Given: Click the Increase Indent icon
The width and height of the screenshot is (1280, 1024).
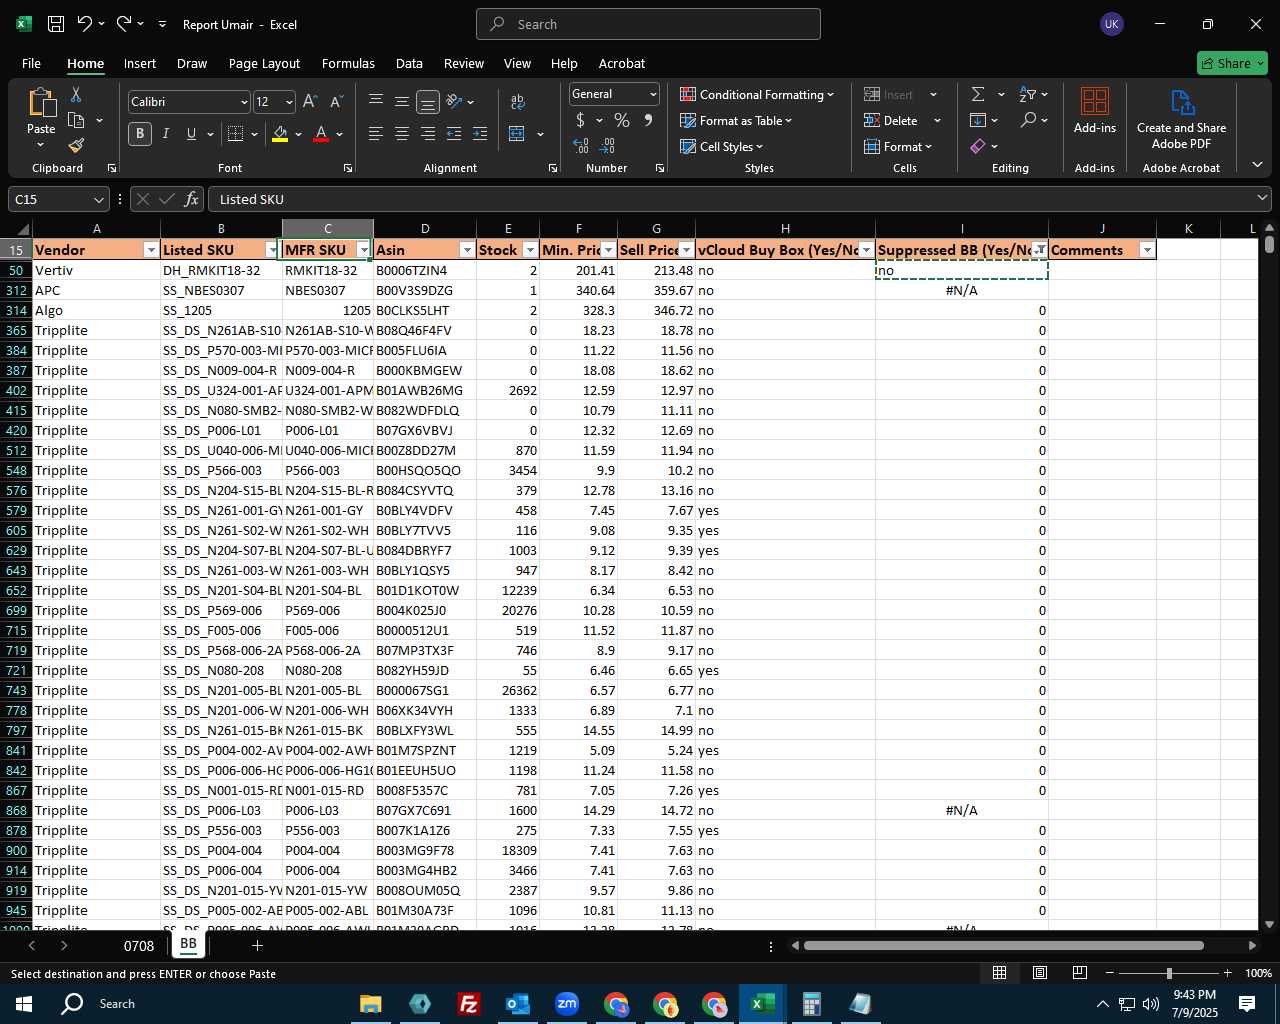Looking at the screenshot, I should [480, 134].
